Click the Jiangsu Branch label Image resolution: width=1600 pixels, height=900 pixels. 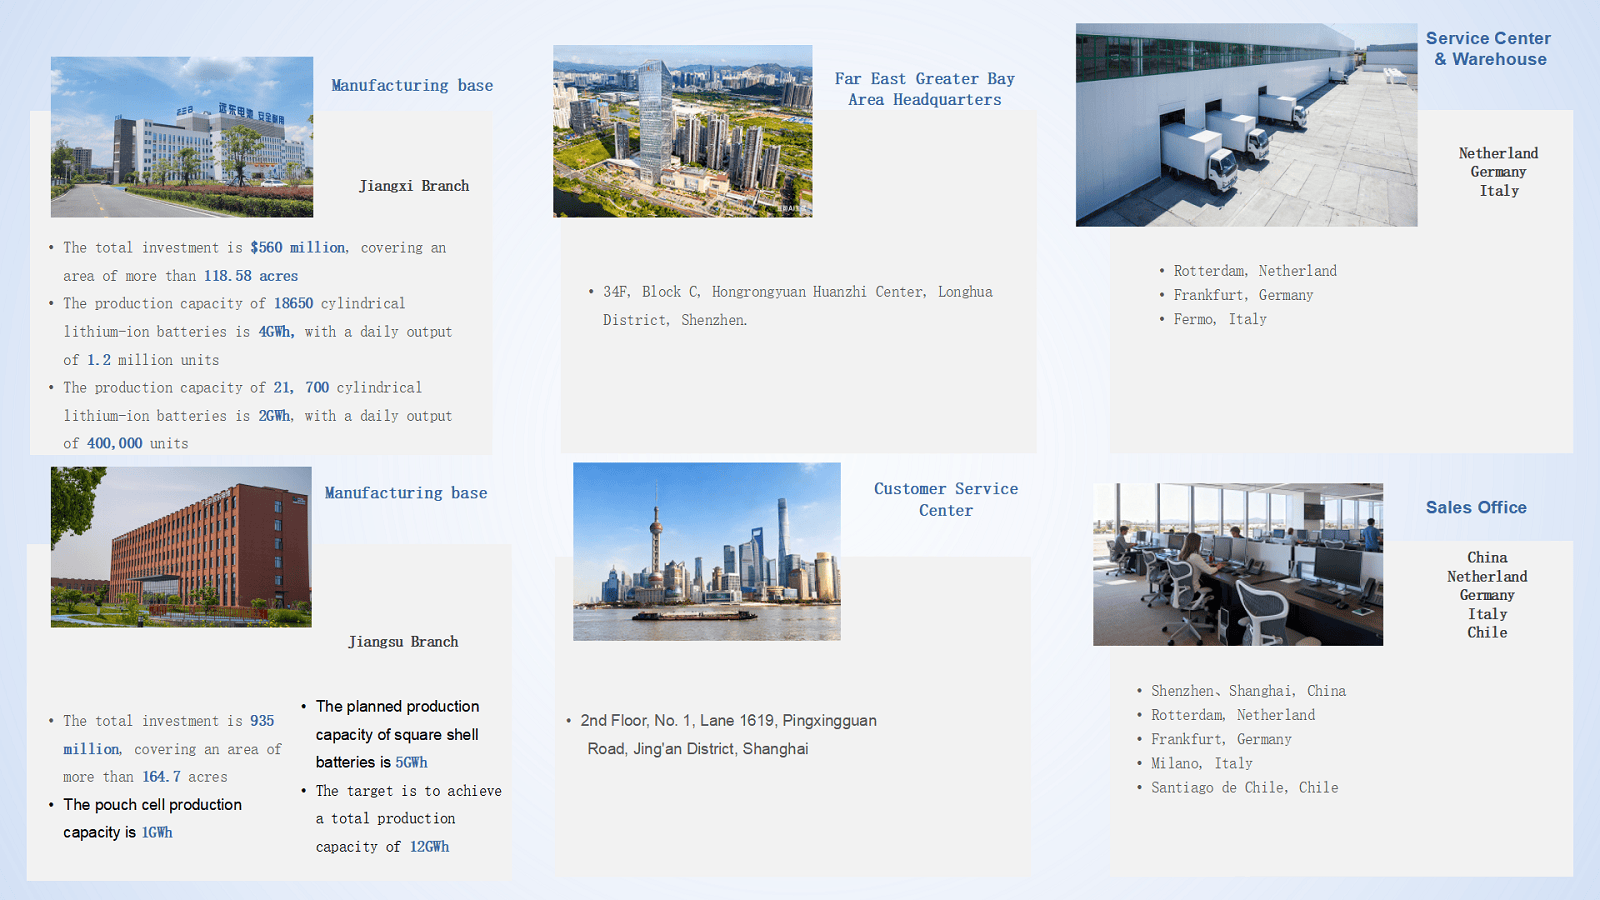click(x=403, y=642)
